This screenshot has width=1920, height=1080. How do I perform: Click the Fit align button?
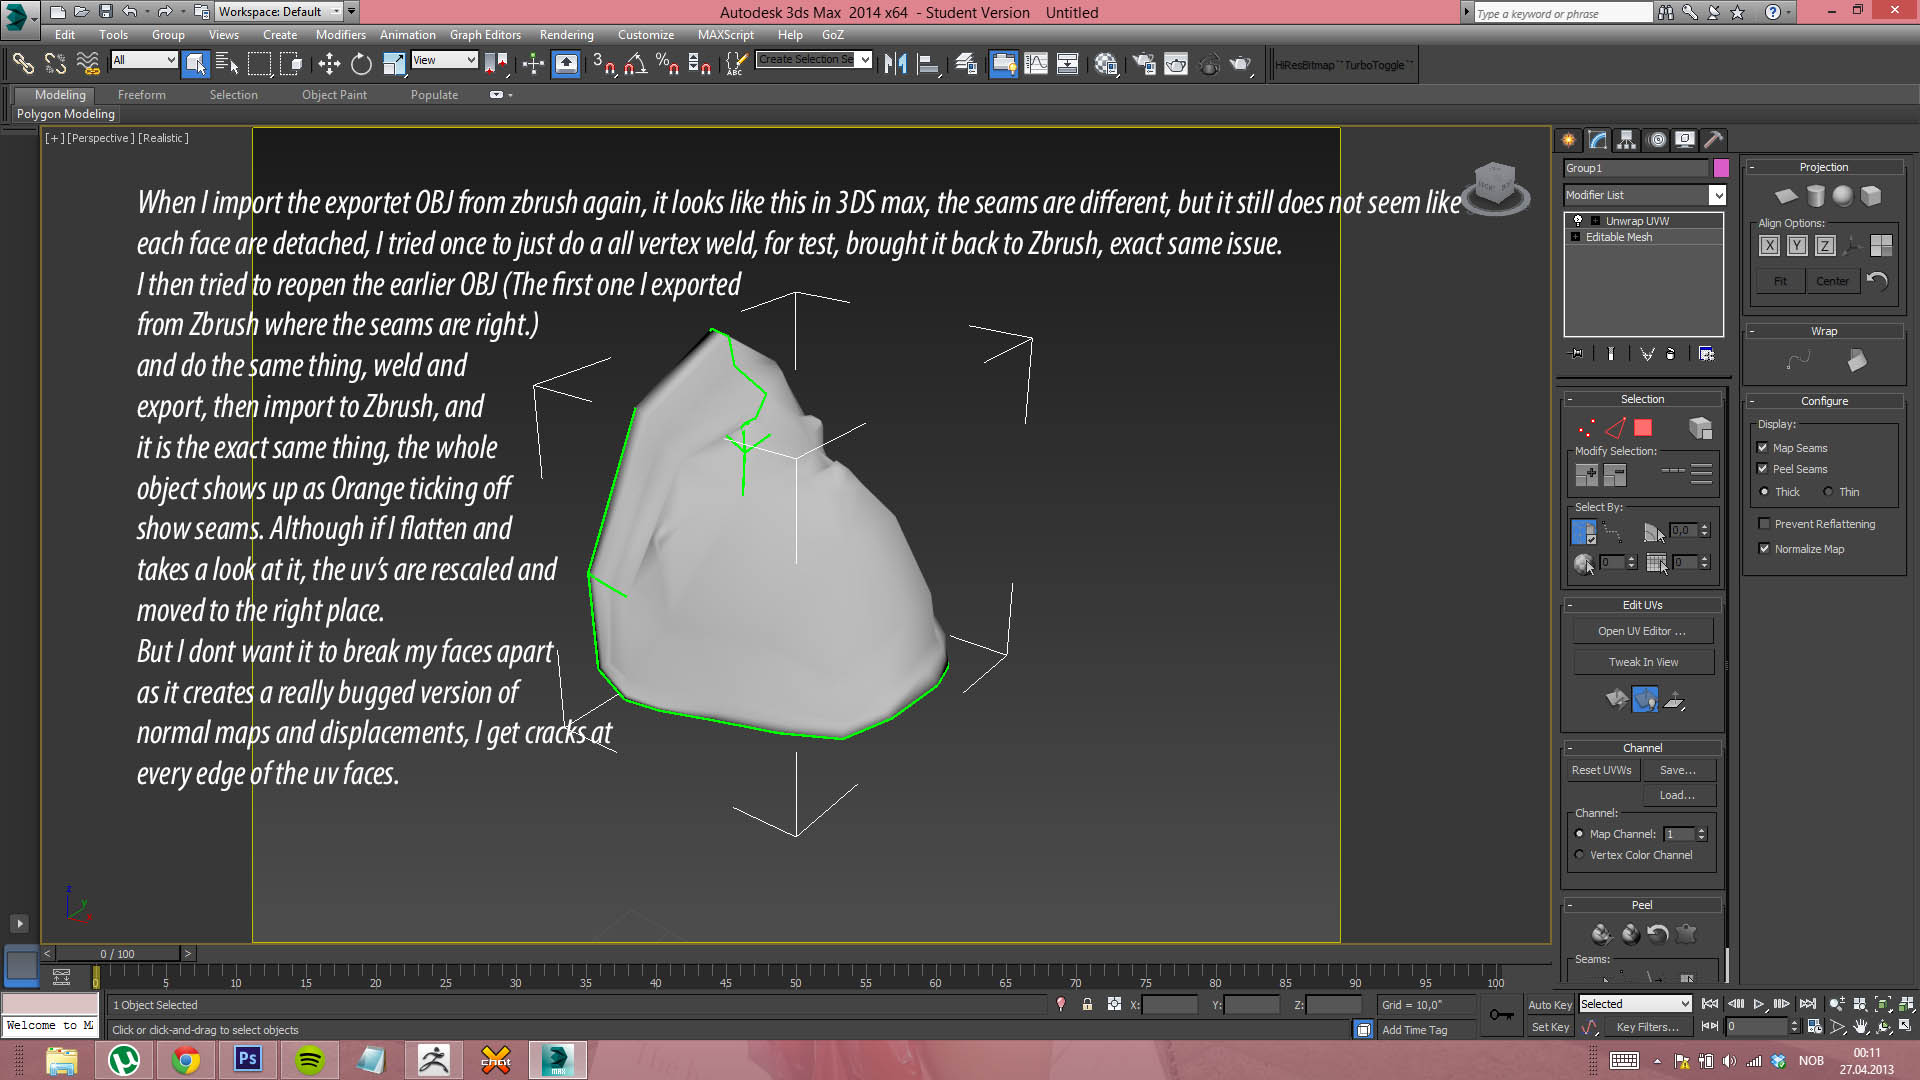pos(1780,281)
